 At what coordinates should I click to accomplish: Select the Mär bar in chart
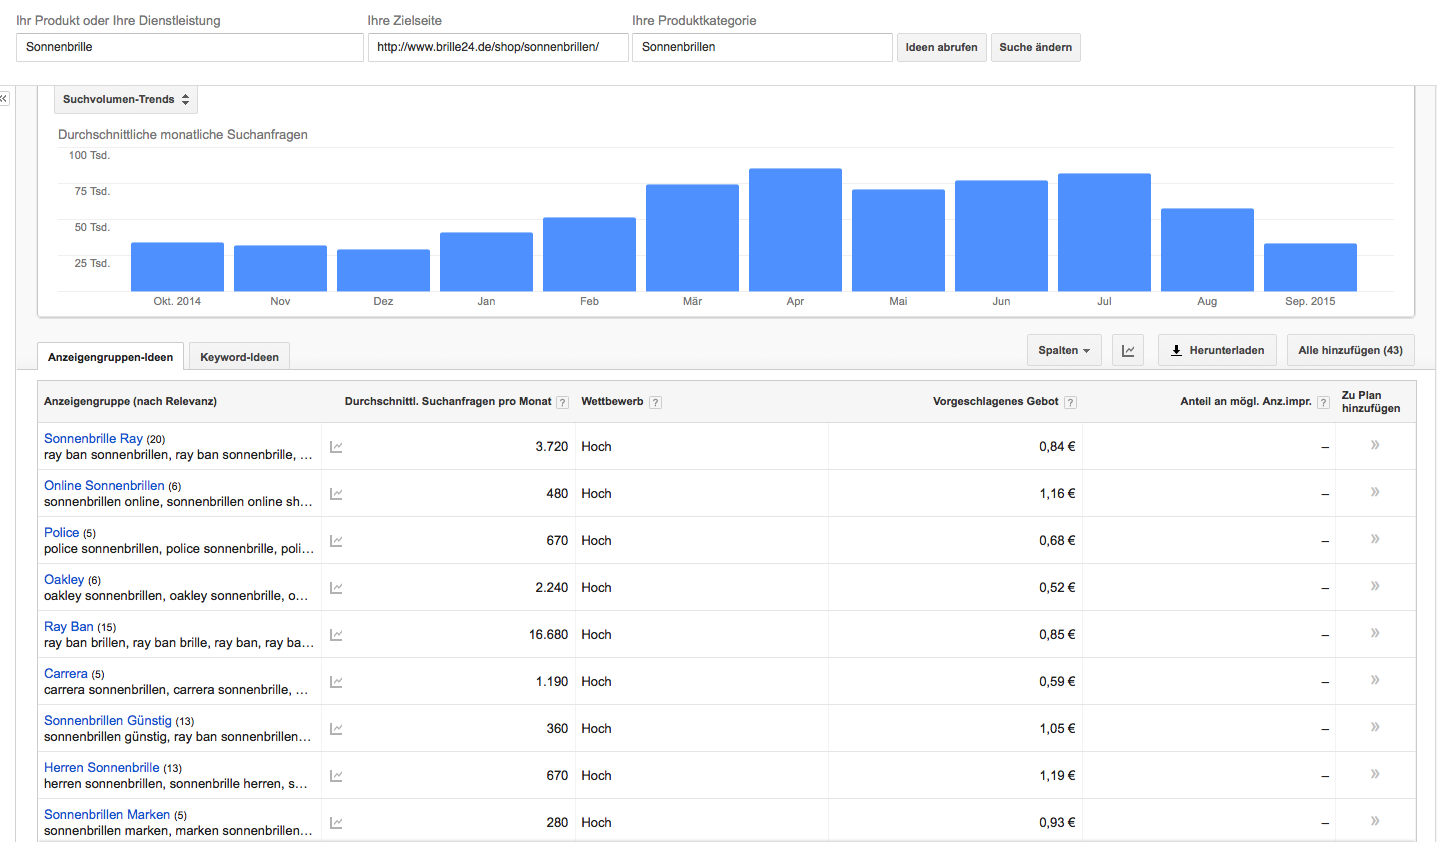(x=692, y=238)
